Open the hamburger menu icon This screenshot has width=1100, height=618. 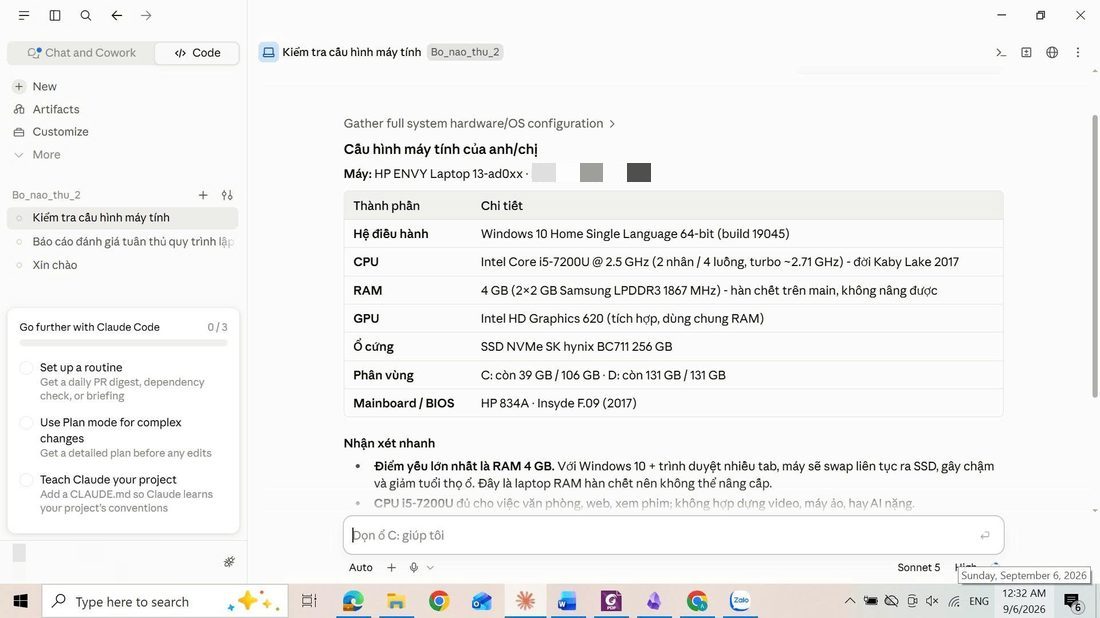(24, 15)
